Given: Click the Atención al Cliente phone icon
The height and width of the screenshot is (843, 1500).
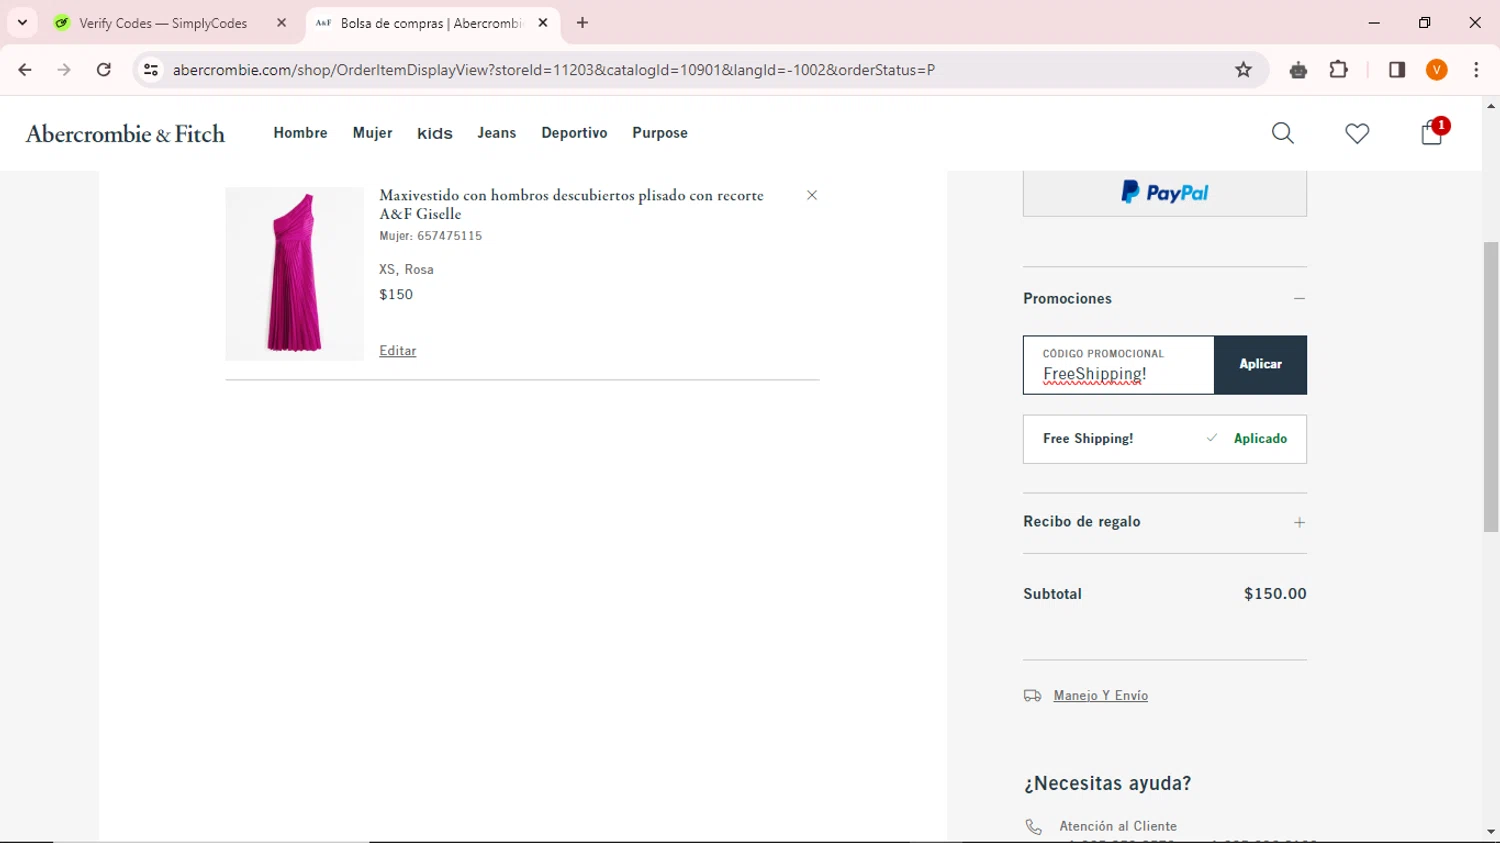Looking at the screenshot, I should 1033,827.
